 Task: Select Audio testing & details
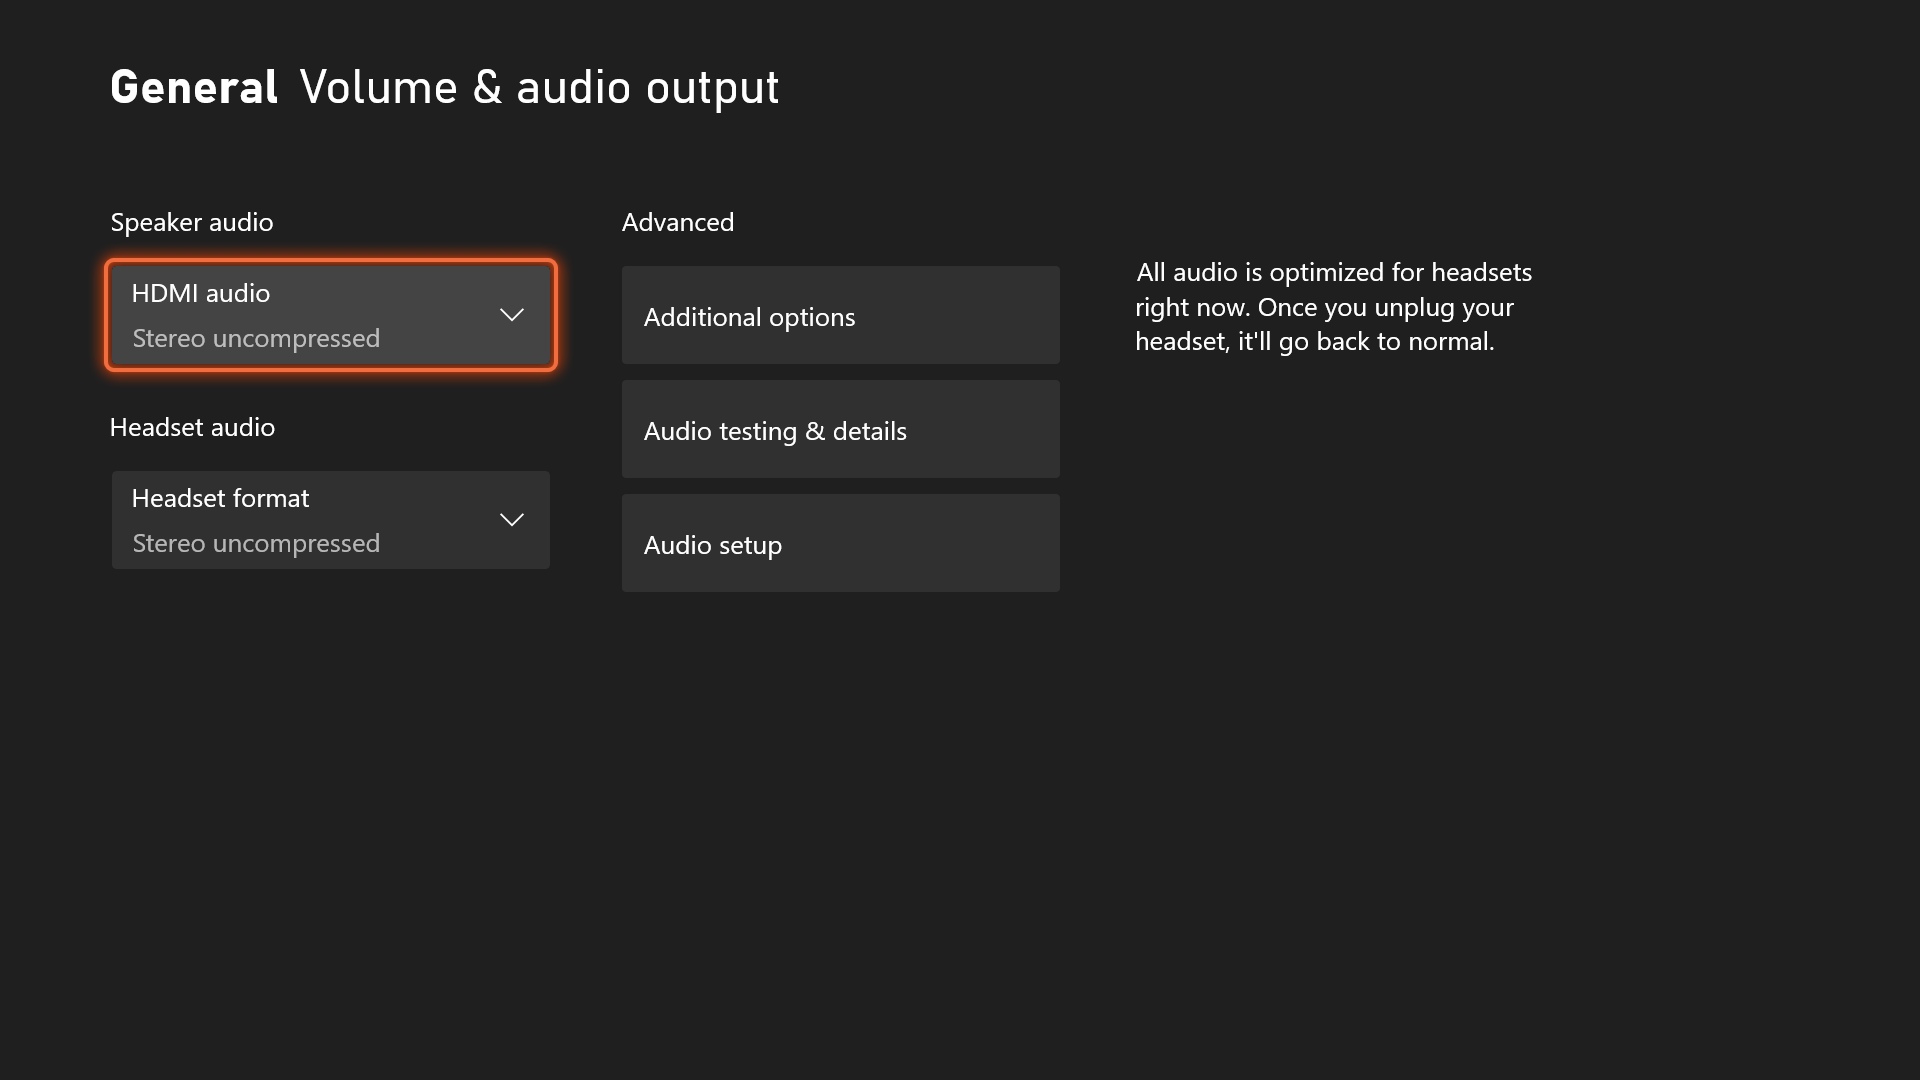point(840,430)
